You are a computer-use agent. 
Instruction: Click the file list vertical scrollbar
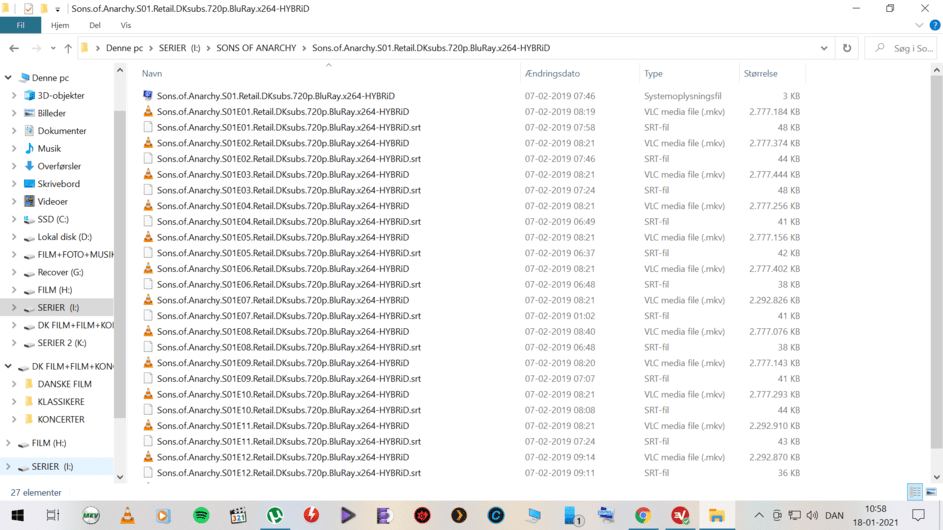point(936,262)
